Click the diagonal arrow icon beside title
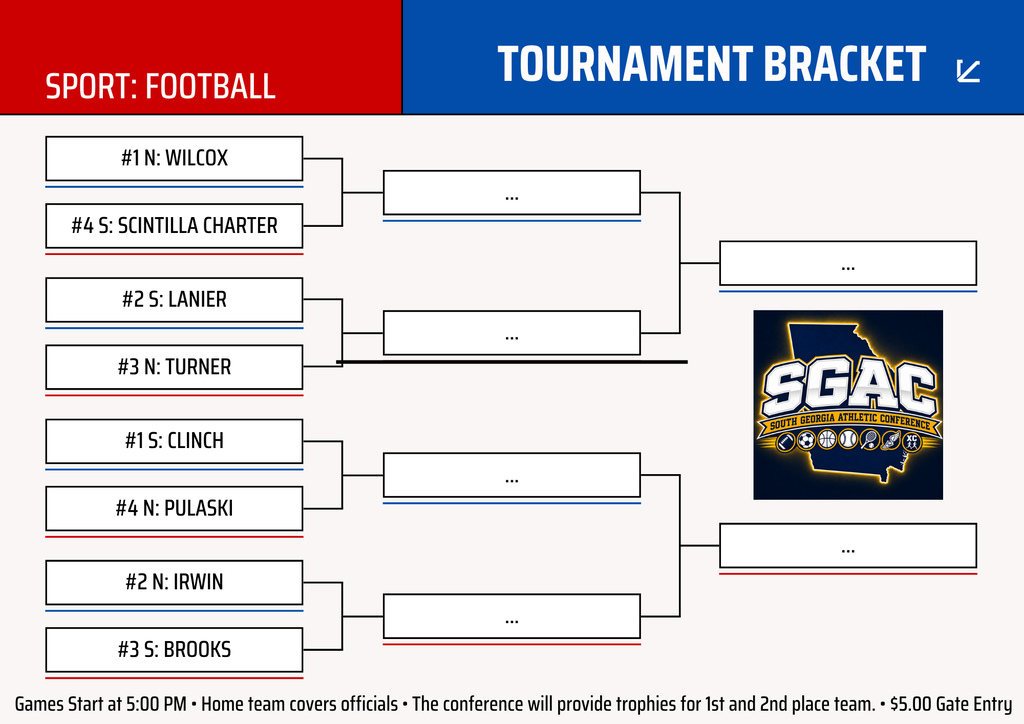This screenshot has width=1024, height=724. click(968, 71)
